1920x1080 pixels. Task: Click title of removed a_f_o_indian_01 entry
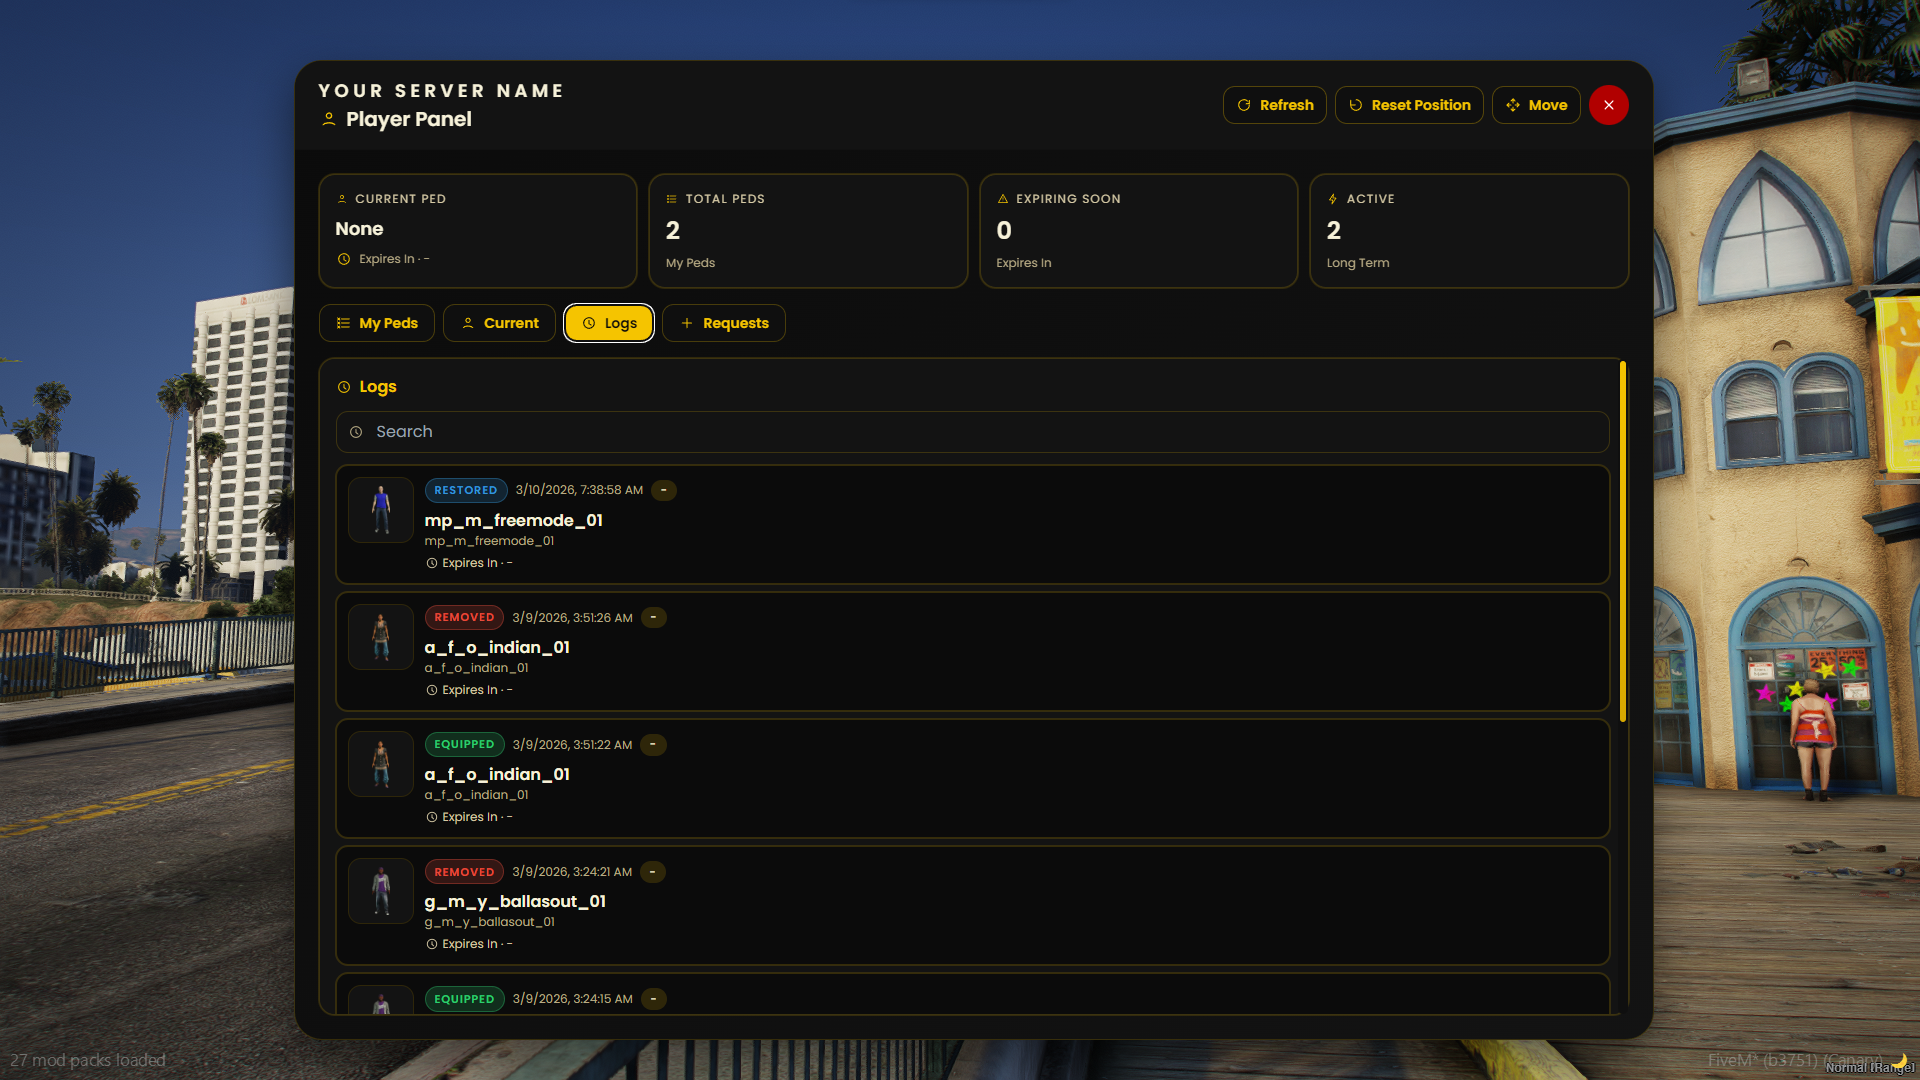pos(497,647)
